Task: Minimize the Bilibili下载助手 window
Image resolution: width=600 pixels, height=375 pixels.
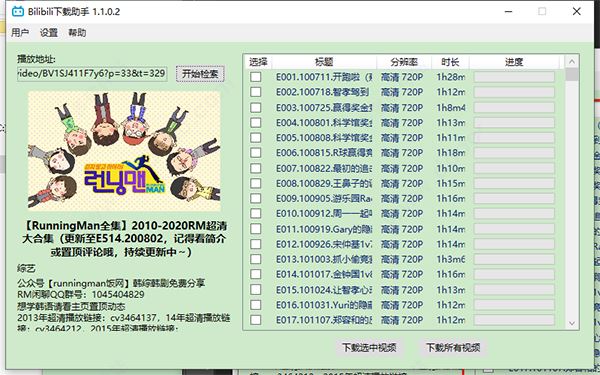Action: tap(508, 11)
